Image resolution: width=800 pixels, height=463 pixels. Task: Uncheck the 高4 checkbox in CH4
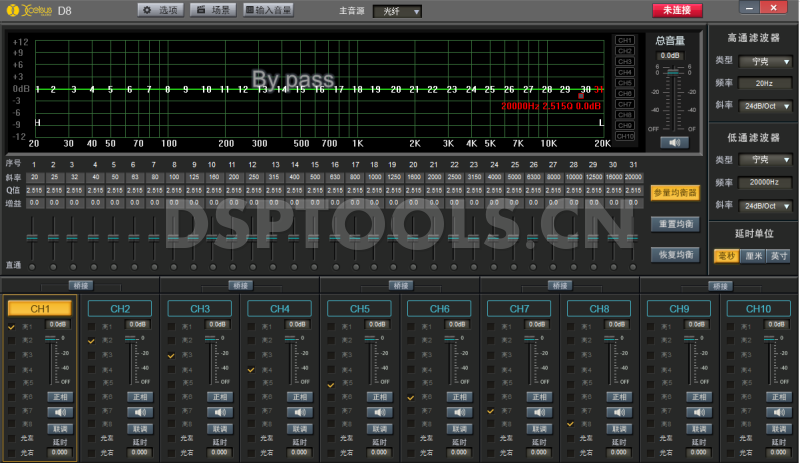click(x=252, y=369)
